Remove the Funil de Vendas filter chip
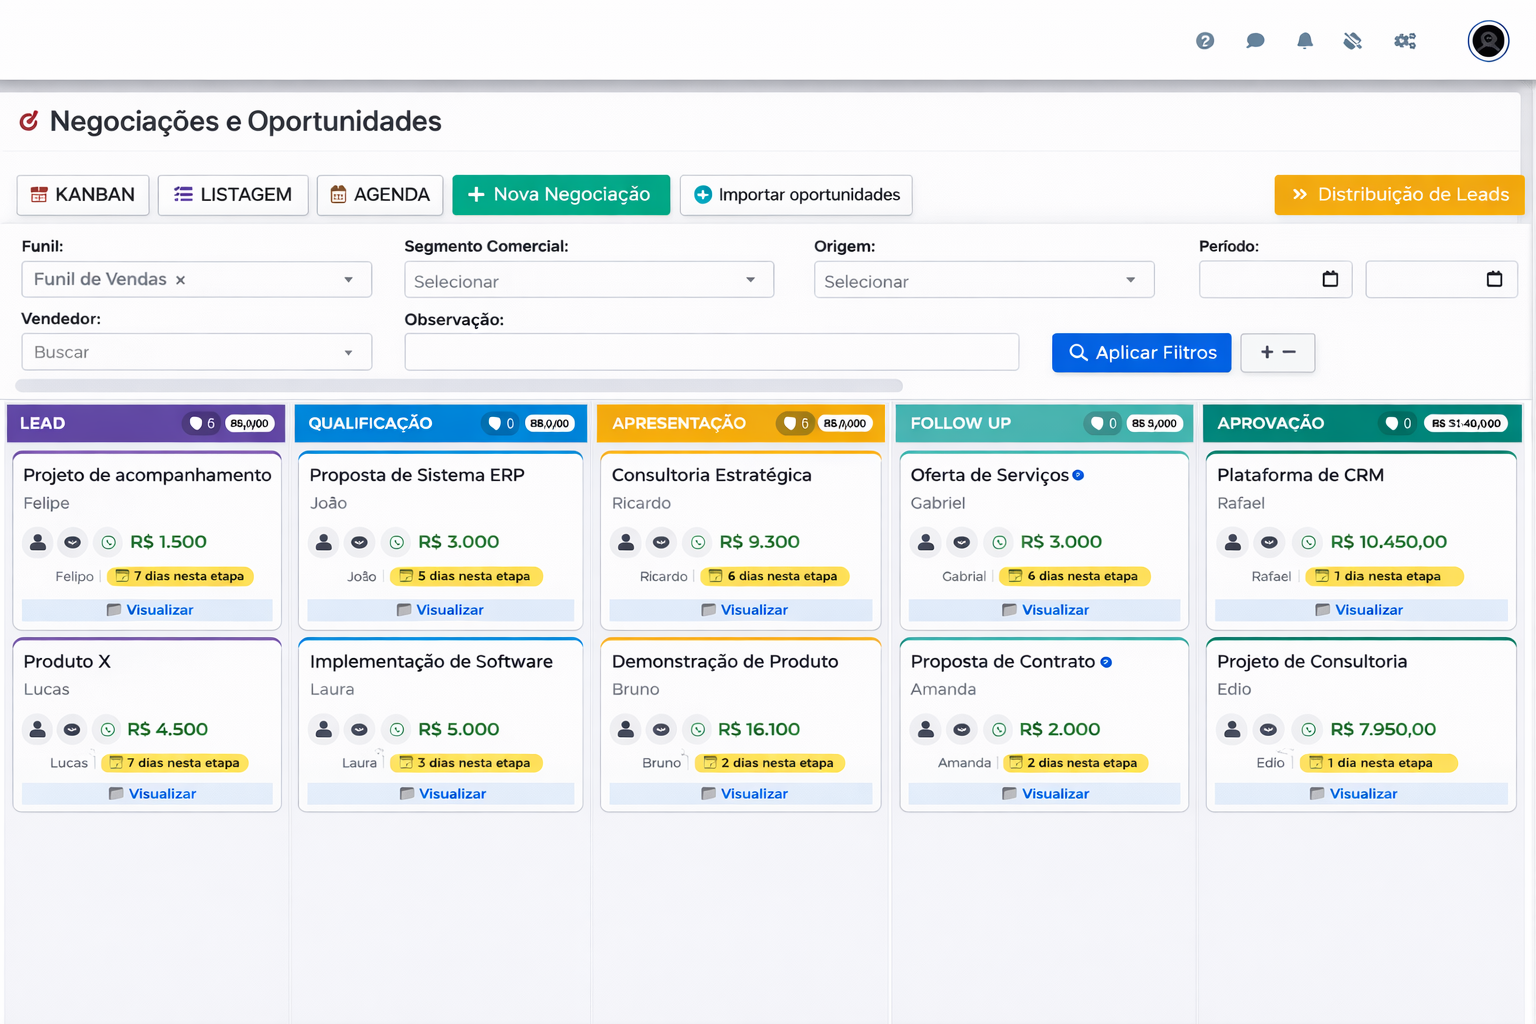Image resolution: width=1536 pixels, height=1024 pixels. (x=181, y=280)
